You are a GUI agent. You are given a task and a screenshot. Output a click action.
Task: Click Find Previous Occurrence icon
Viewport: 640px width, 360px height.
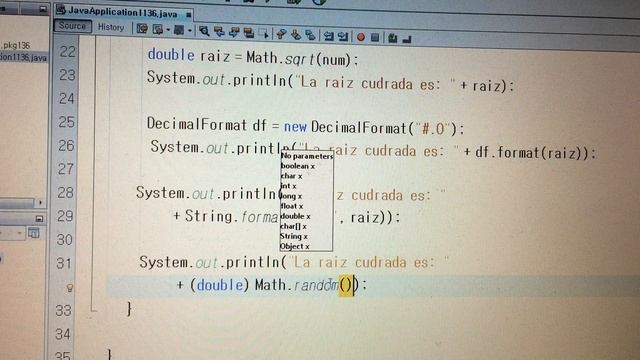click(219, 32)
